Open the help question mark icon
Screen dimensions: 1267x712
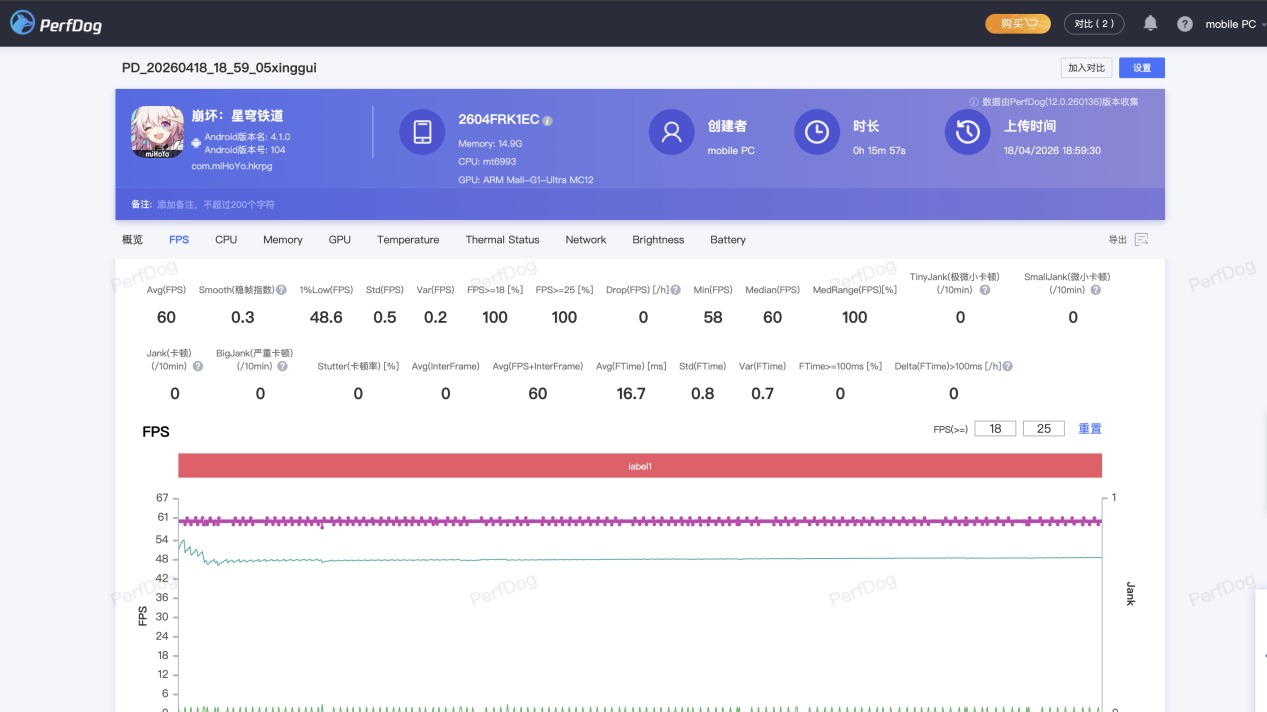1185,24
